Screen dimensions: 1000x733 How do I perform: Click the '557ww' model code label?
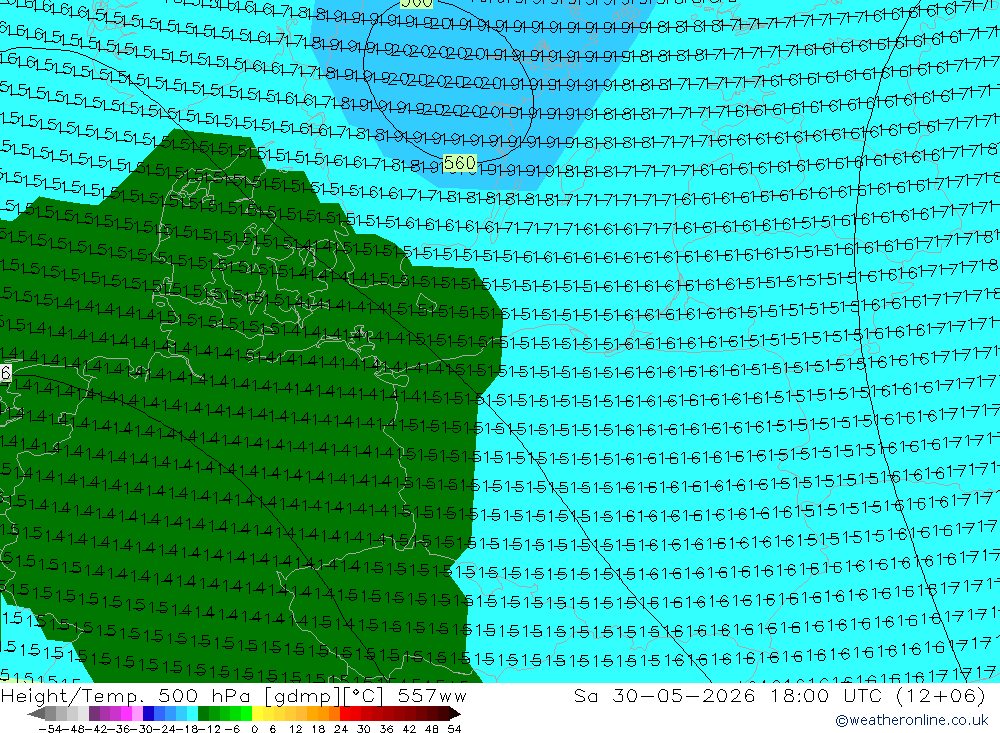coord(432,695)
